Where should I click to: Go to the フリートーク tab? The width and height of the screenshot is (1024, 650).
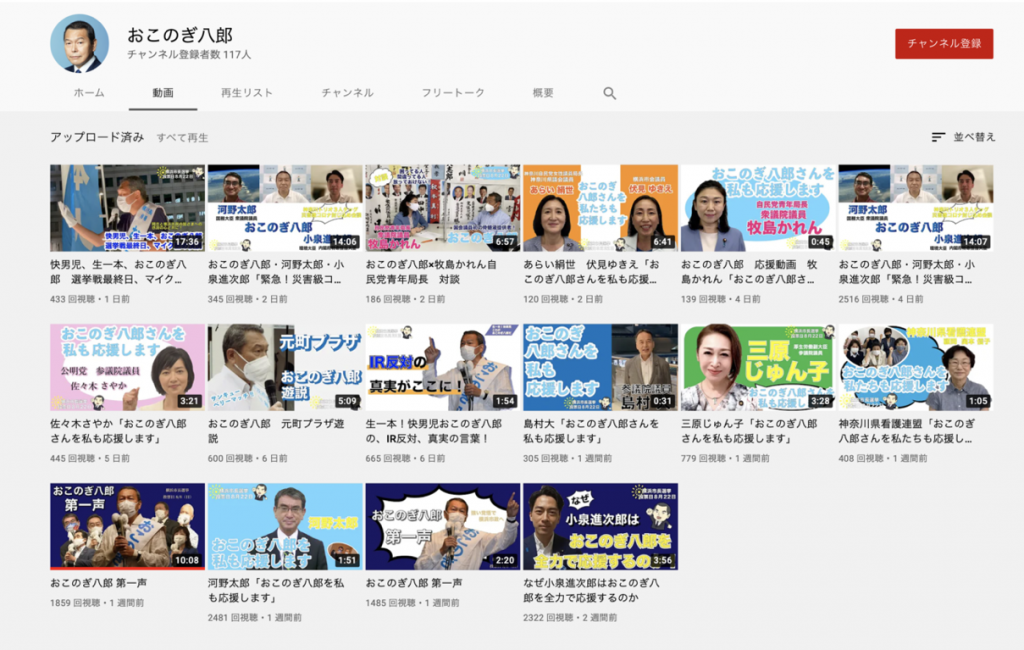click(x=453, y=93)
